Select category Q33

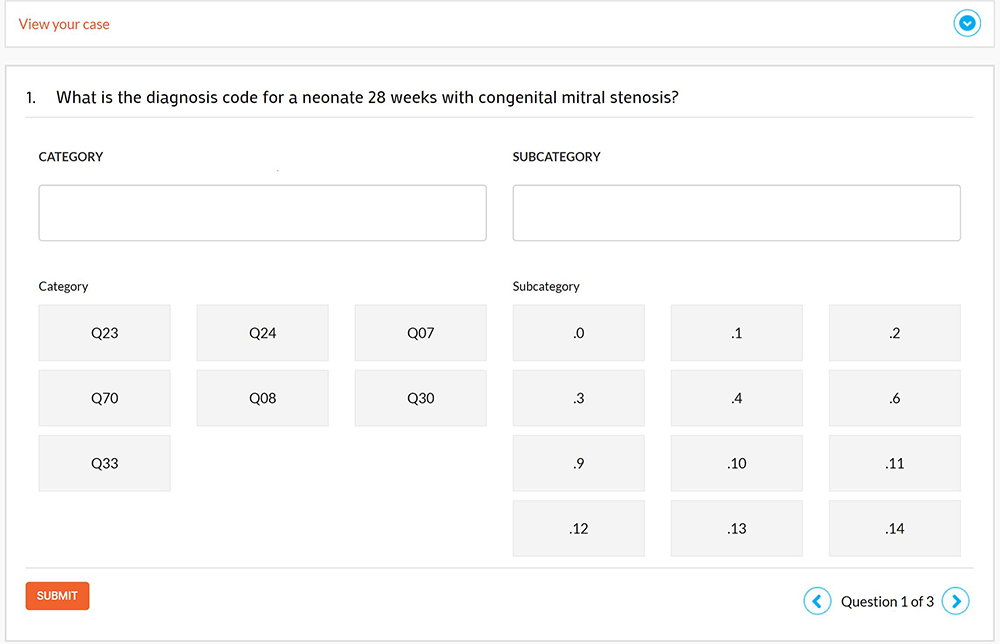click(x=104, y=463)
